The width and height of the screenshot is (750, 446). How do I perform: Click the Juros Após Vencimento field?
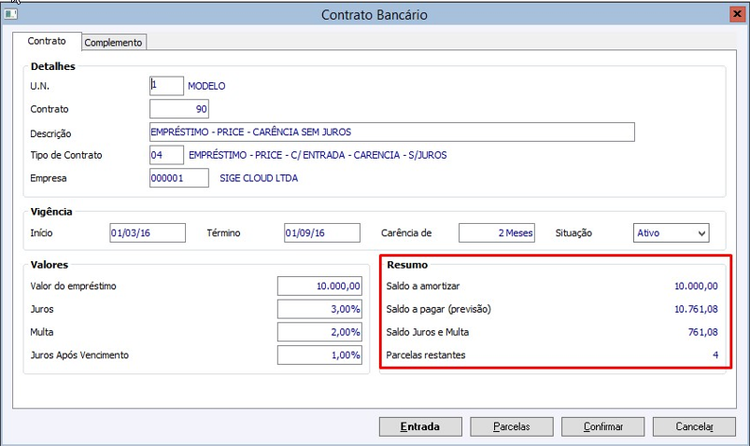(320, 355)
